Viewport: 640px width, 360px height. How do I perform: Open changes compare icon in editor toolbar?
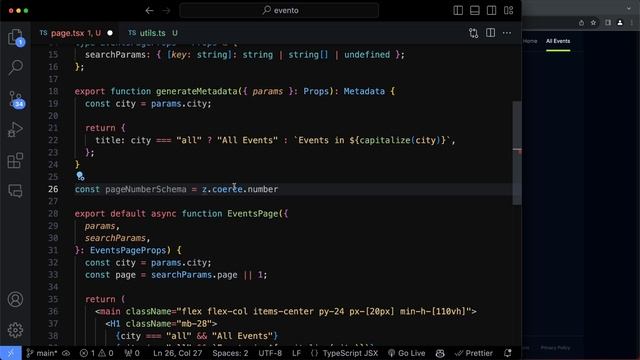click(473, 33)
